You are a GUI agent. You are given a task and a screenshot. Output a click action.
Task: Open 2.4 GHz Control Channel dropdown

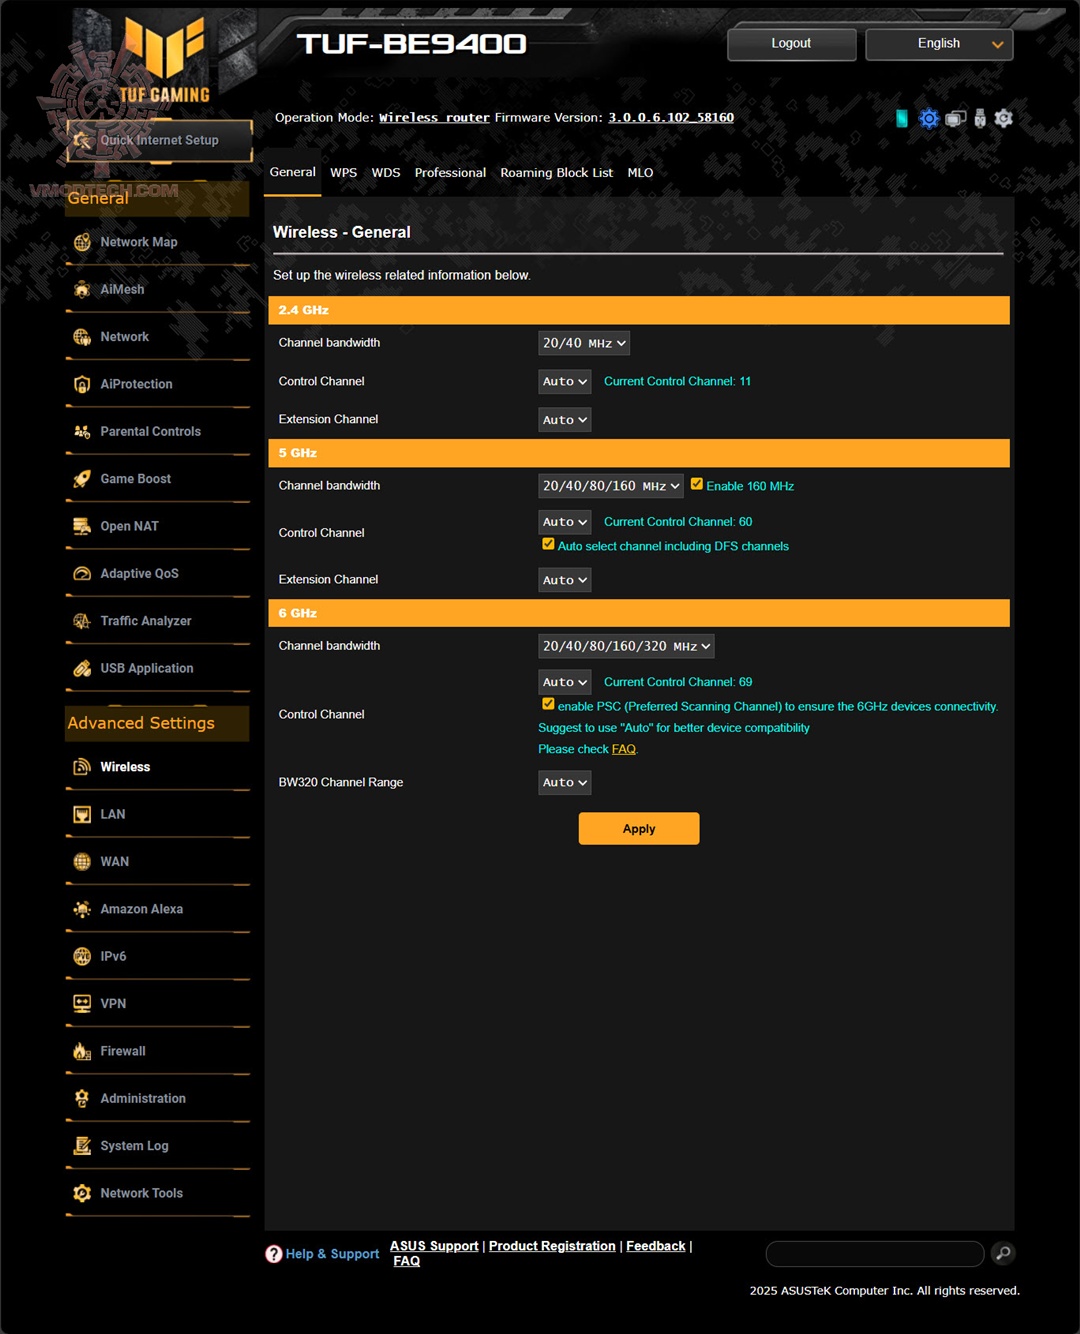[565, 382]
